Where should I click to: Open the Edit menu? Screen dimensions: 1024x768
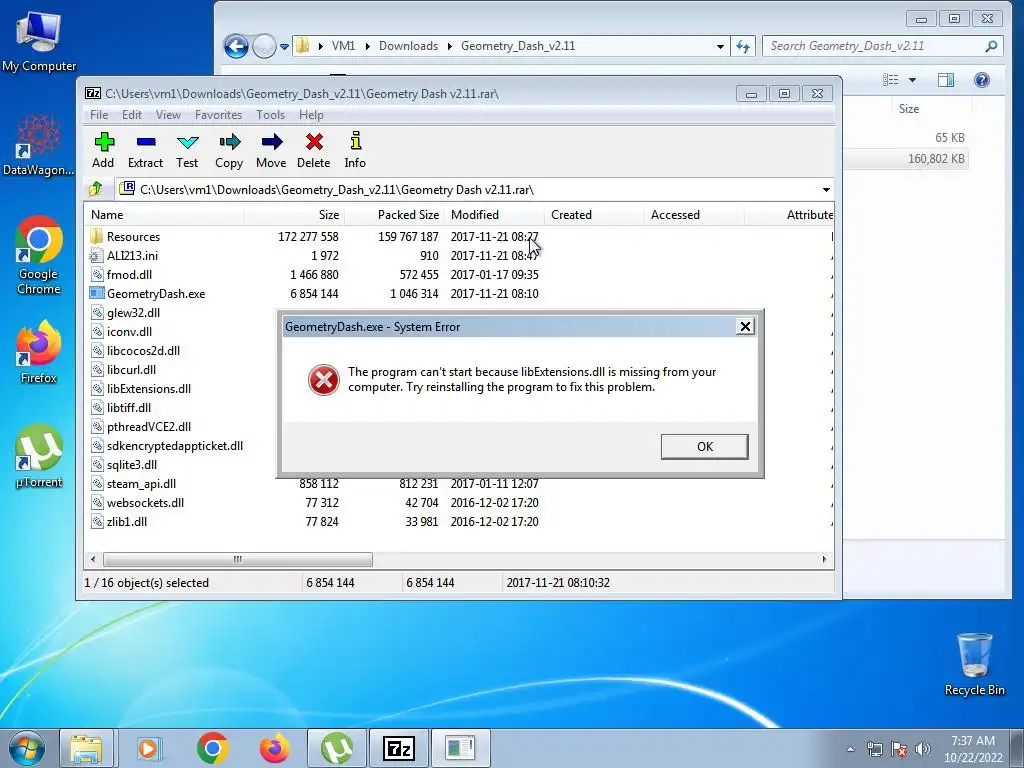click(131, 115)
